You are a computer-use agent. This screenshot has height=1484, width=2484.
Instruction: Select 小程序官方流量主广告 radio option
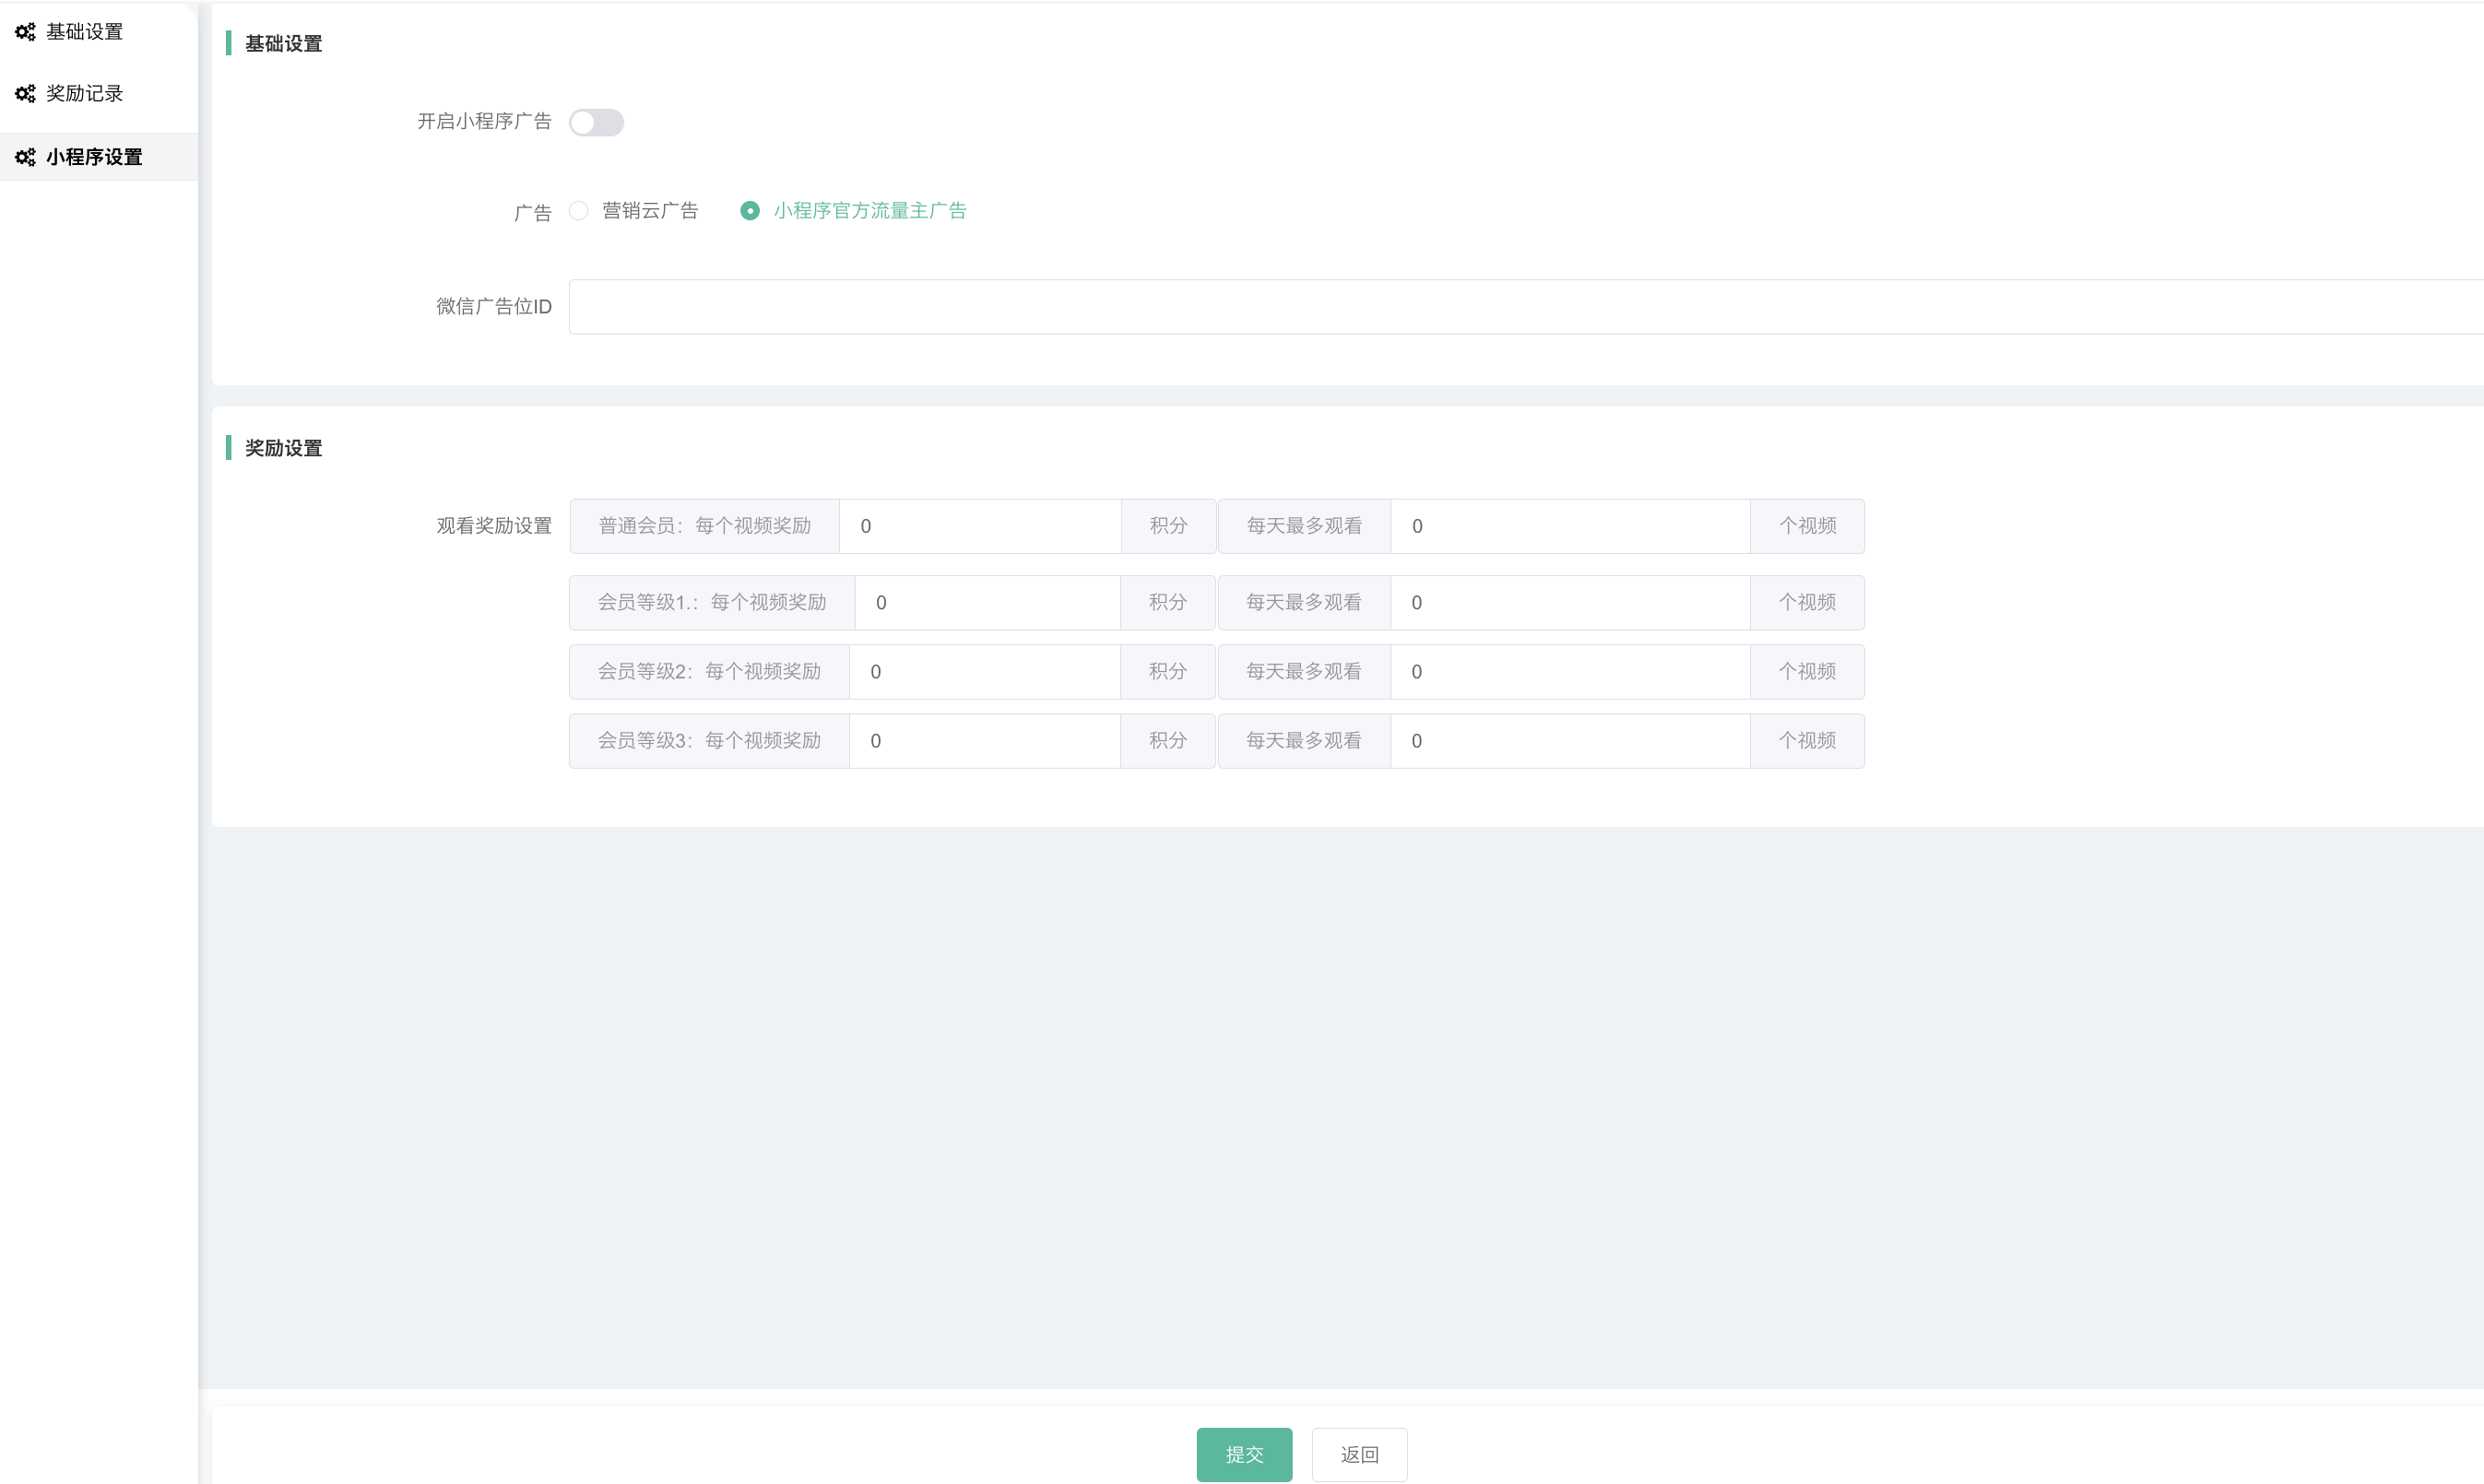[750, 211]
